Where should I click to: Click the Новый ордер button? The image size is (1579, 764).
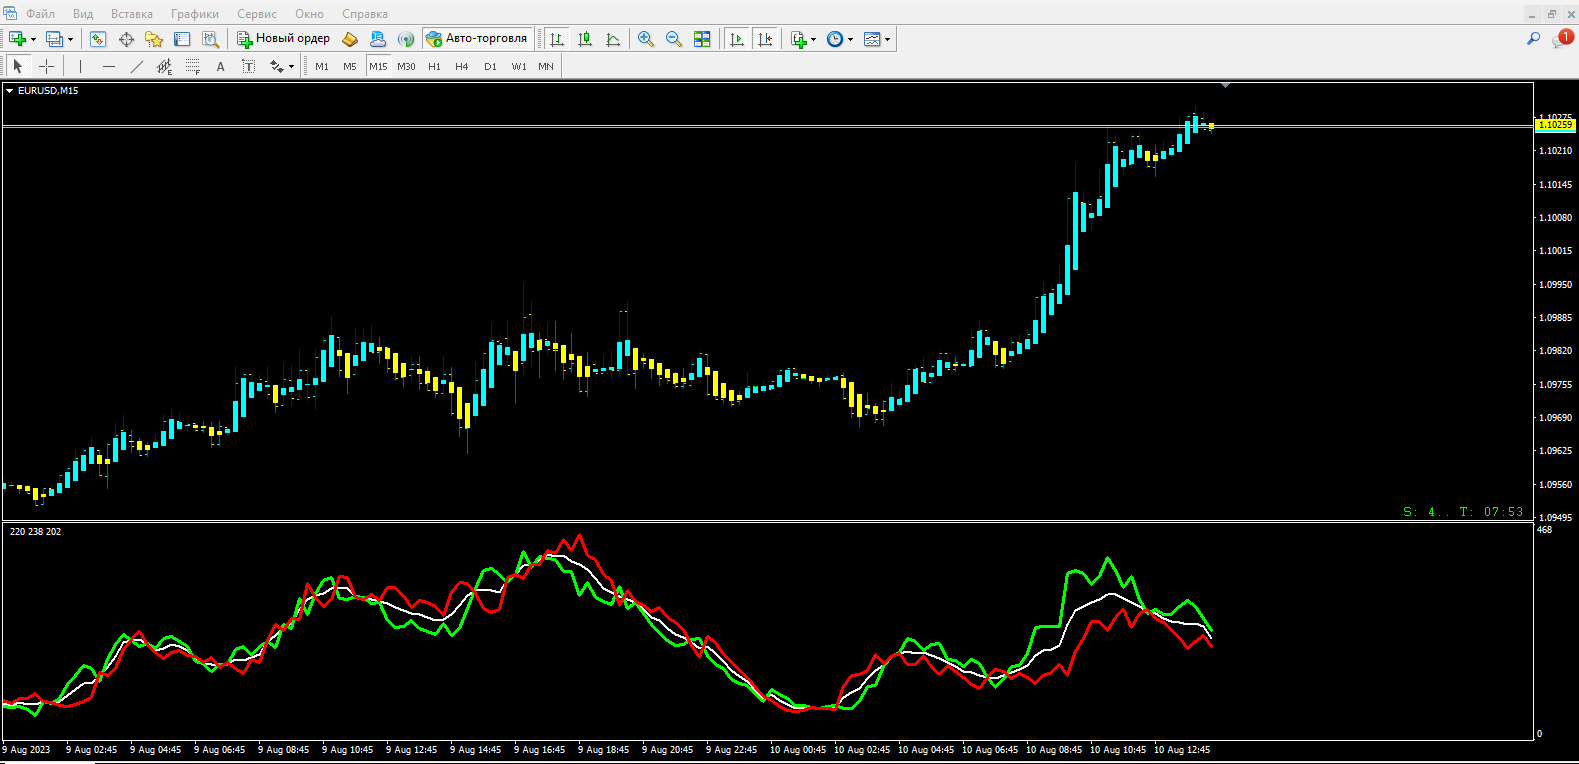[284, 39]
